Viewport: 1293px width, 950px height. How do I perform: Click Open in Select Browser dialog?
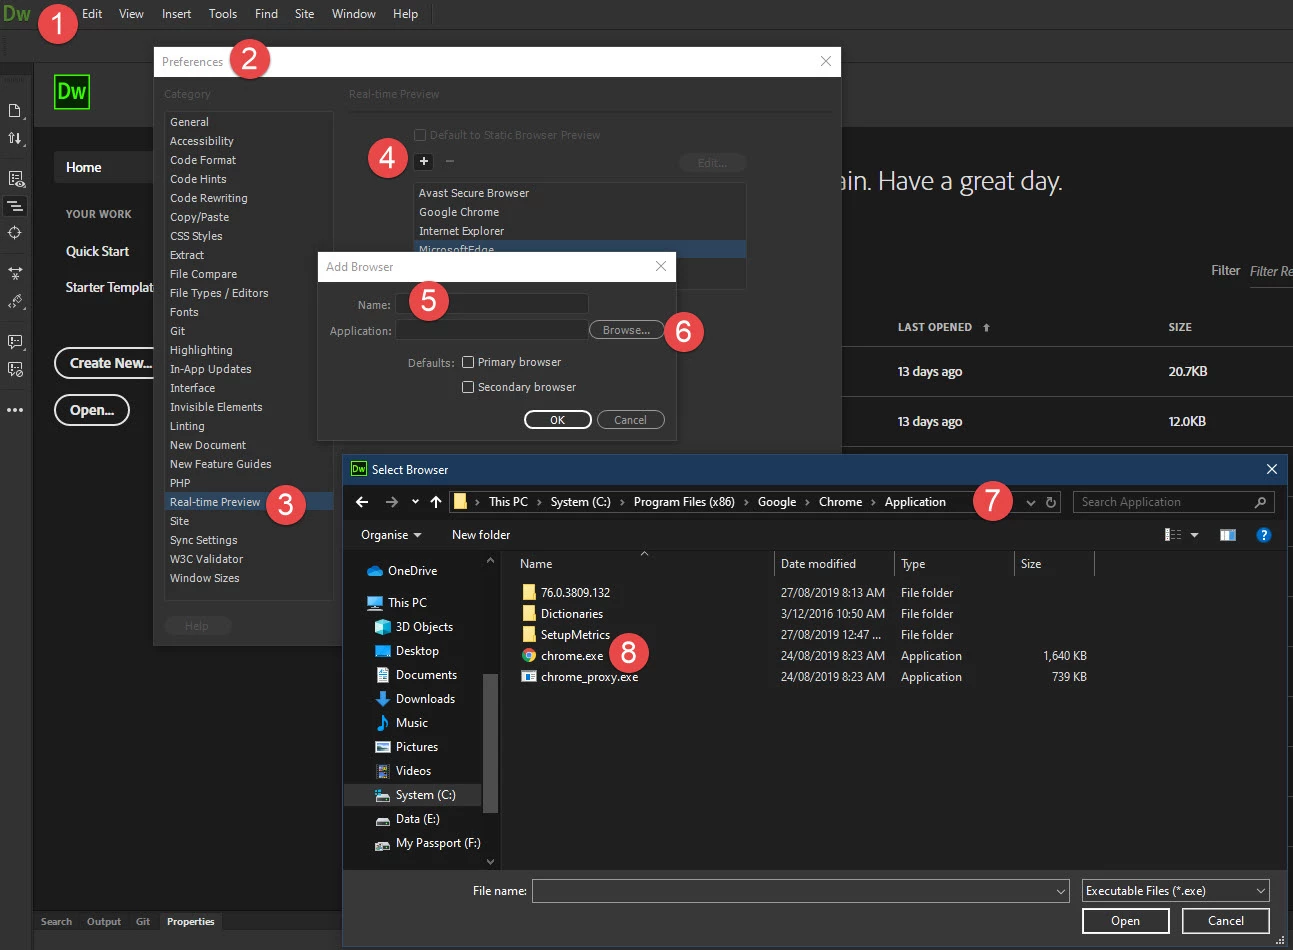pyautogui.click(x=1125, y=921)
